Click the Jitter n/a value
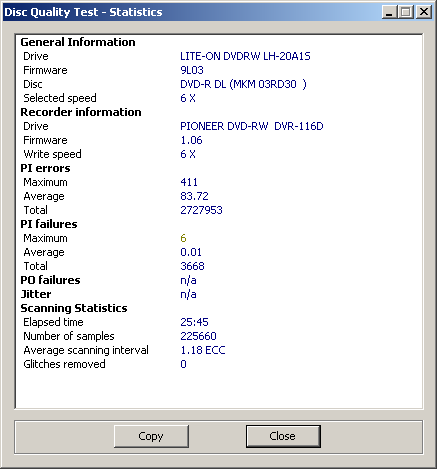The height and width of the screenshot is (469, 437). click(x=188, y=294)
